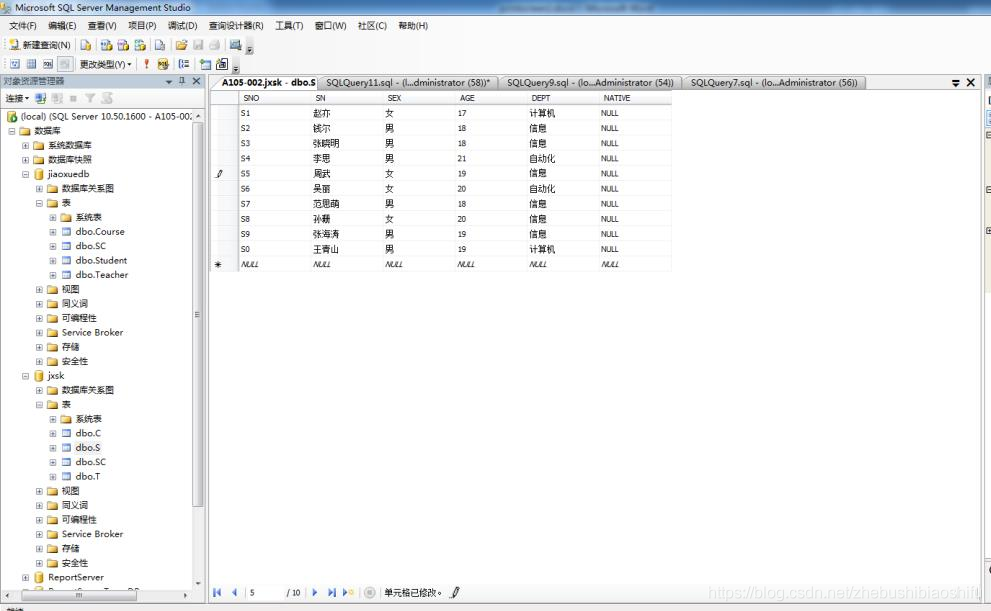The height and width of the screenshot is (611, 991).
Task: Select the dbo.T table in jxsk
Action: pos(87,476)
